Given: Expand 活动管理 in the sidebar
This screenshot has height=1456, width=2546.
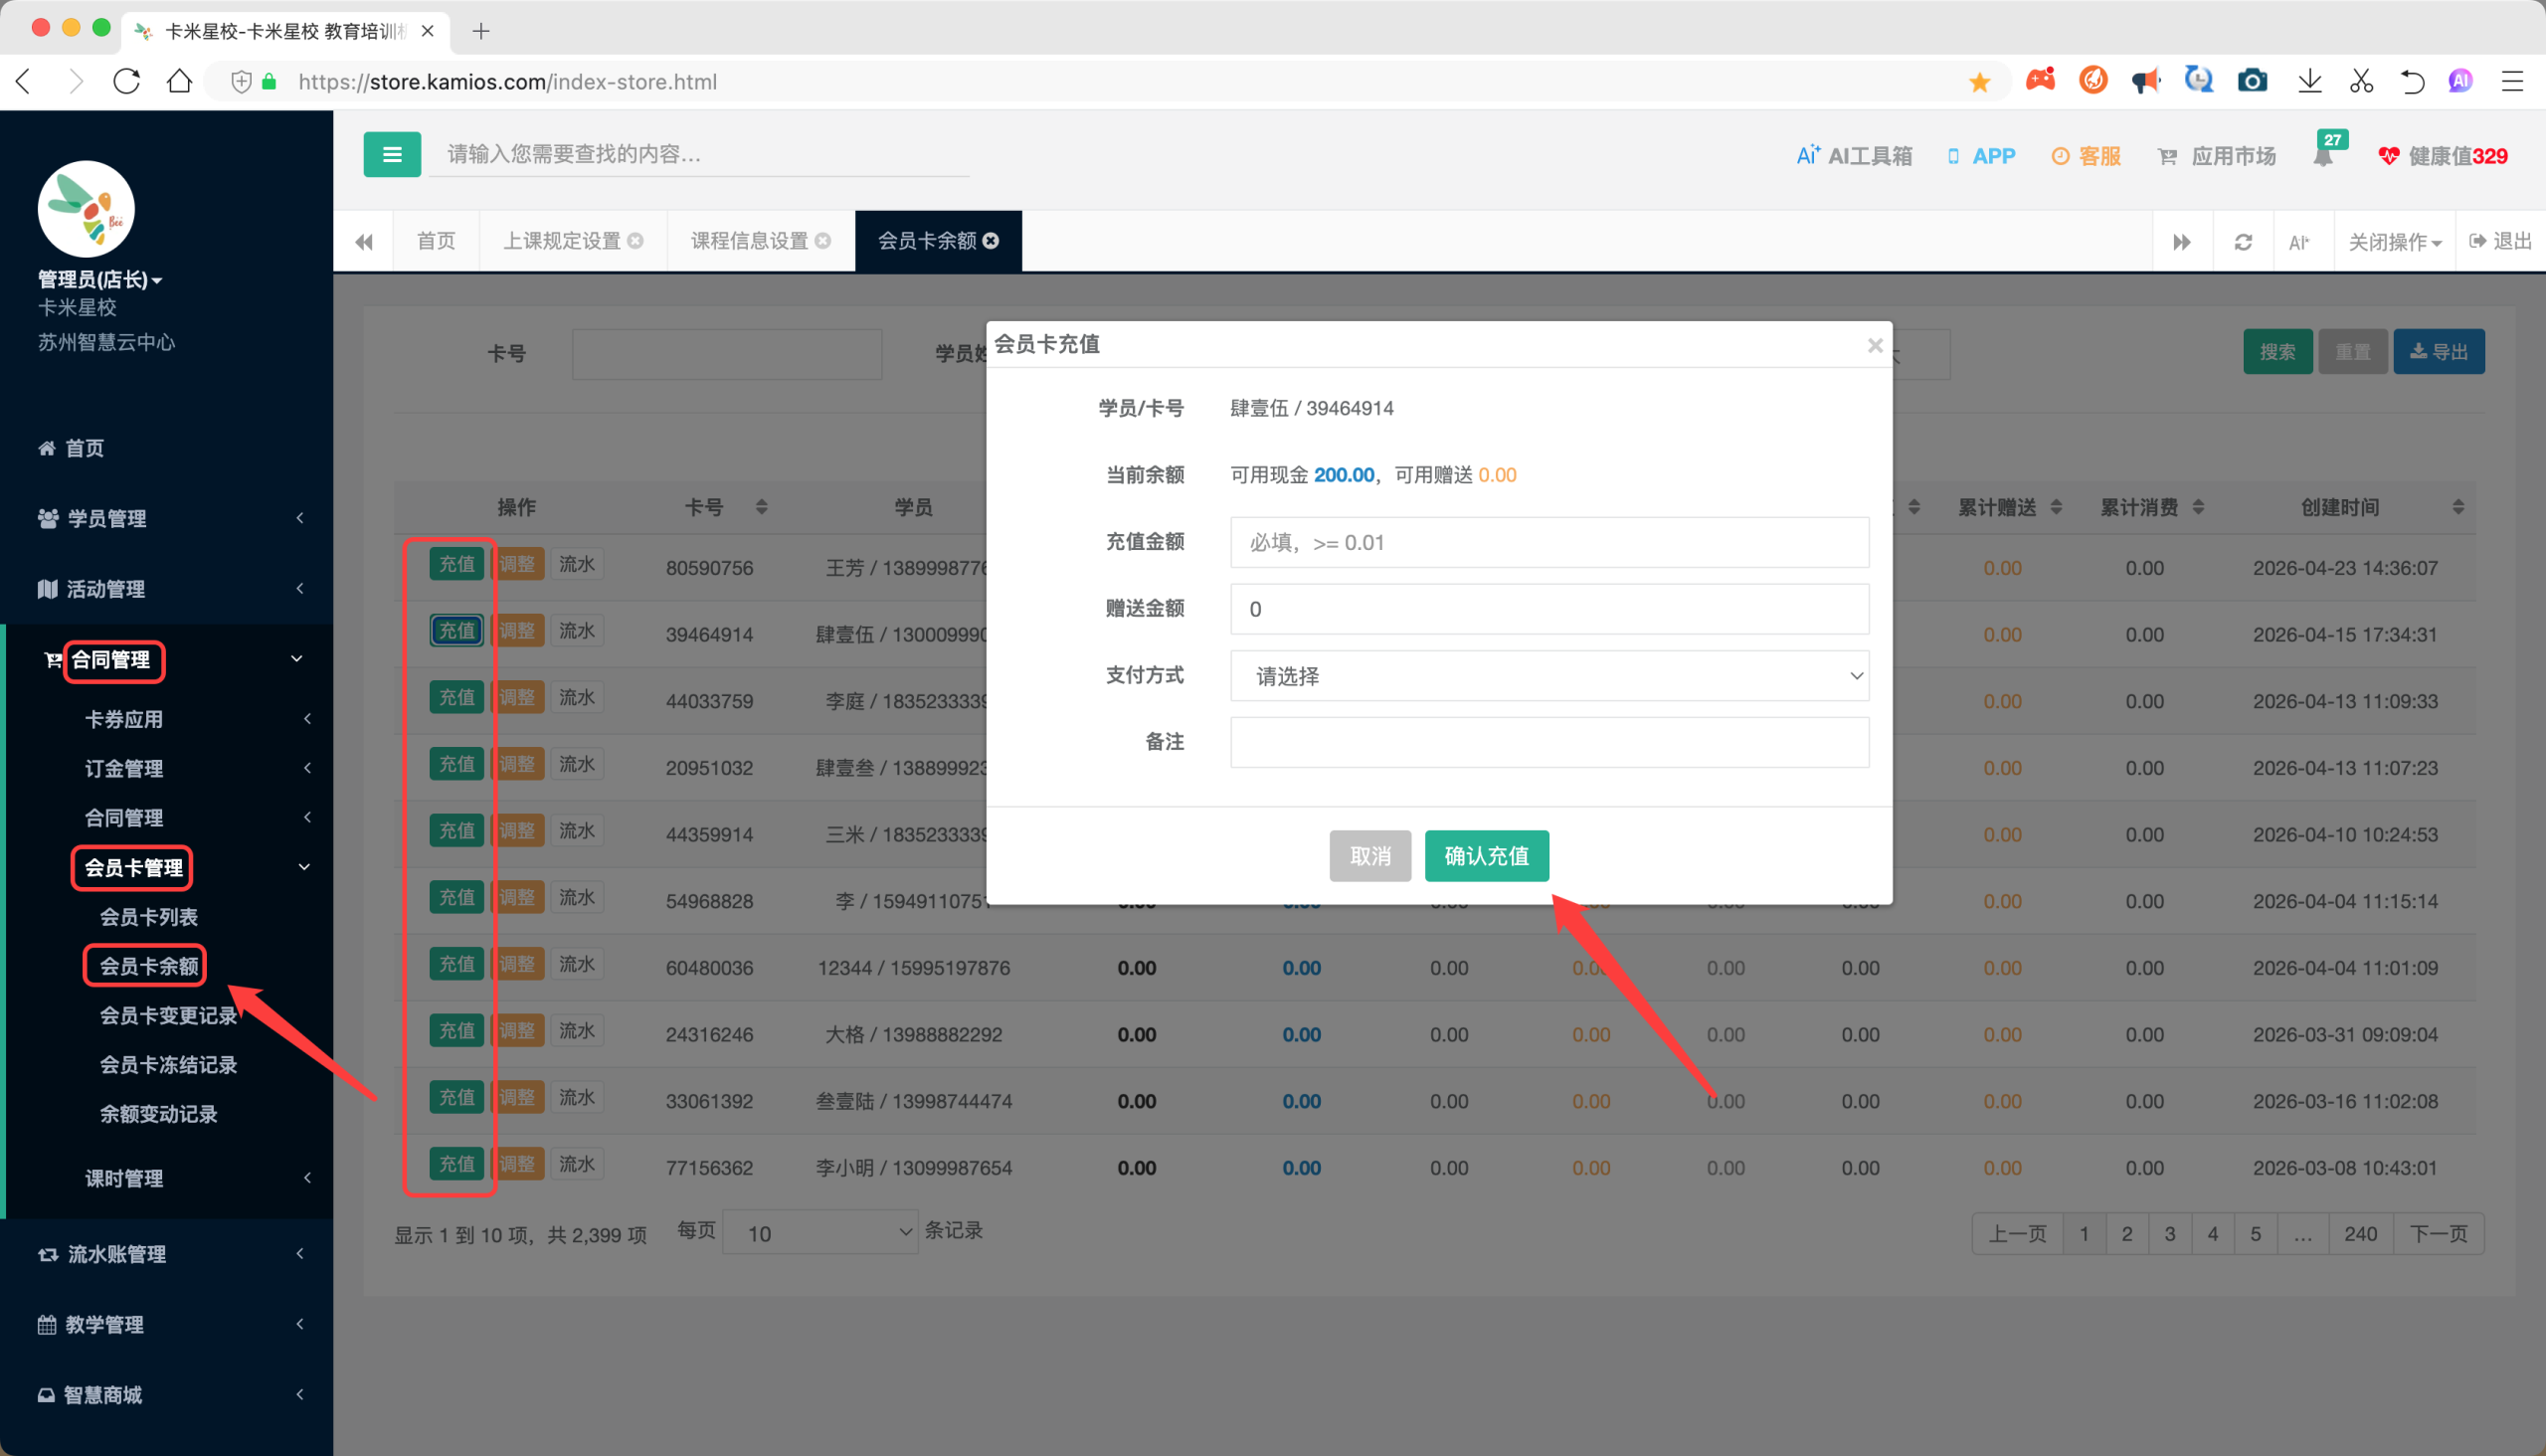Looking at the screenshot, I should pos(166,589).
